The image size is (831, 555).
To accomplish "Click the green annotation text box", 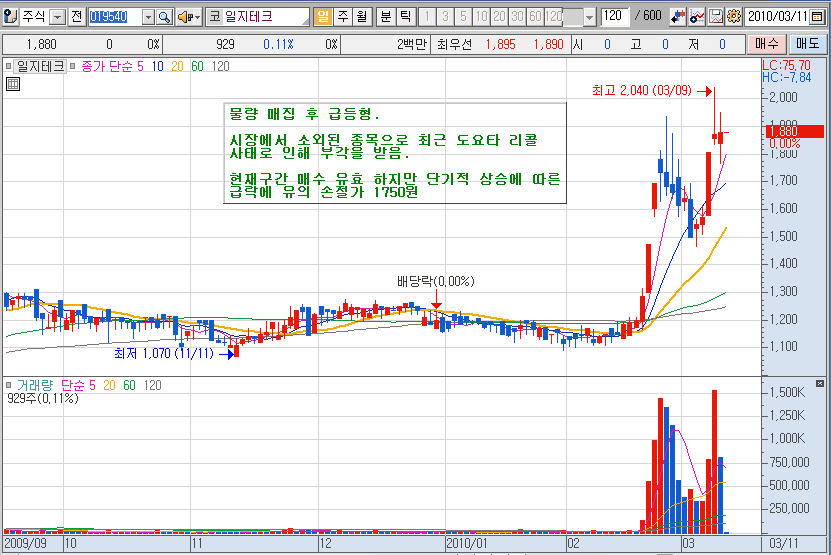I will click(x=395, y=153).
